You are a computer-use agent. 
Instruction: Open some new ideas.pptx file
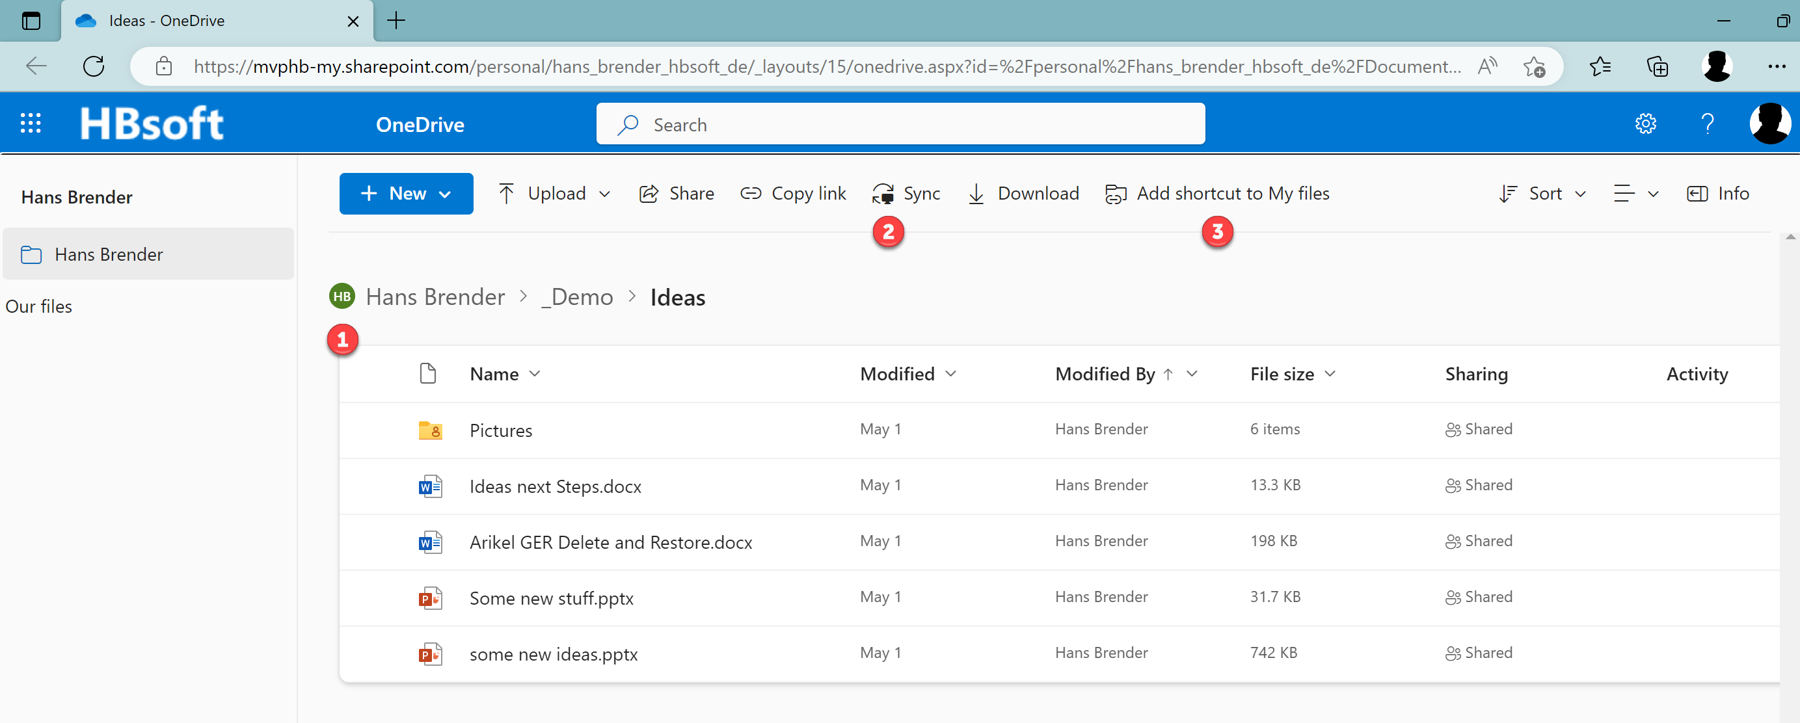coord(553,654)
